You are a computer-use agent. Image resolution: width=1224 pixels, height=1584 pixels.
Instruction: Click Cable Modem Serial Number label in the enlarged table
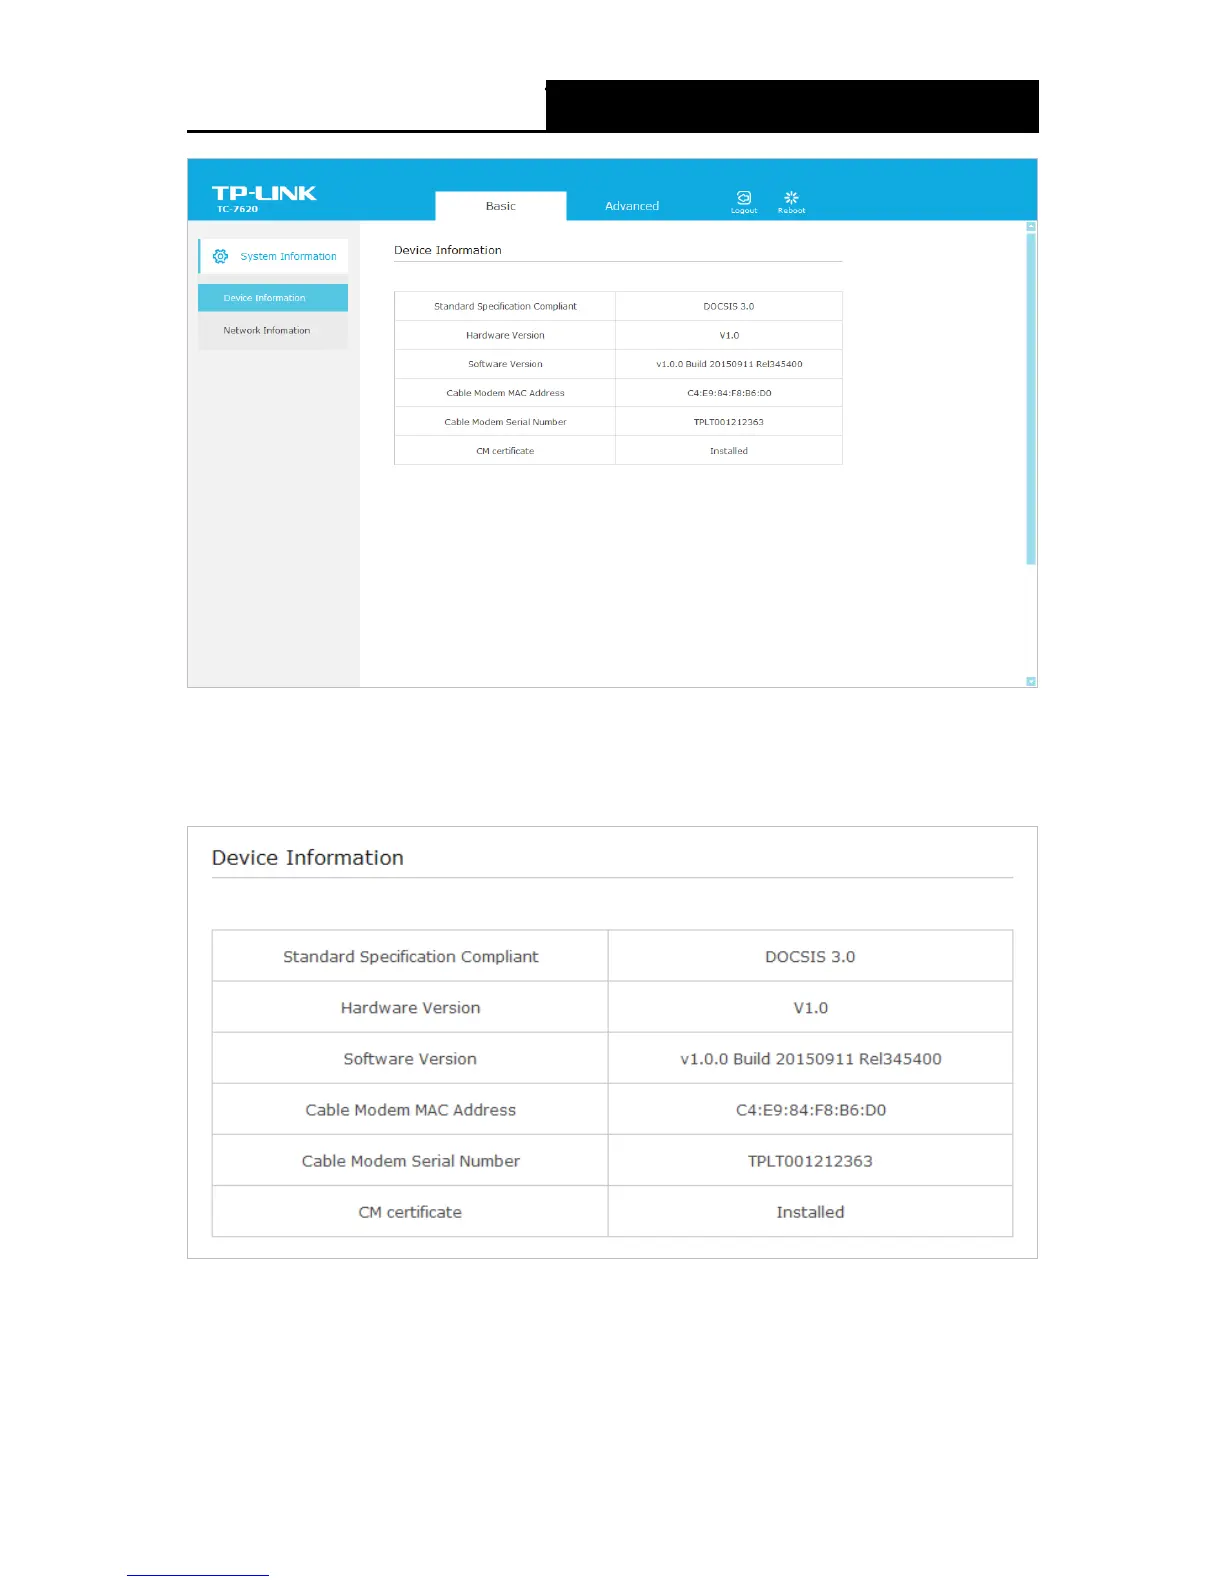click(x=410, y=1161)
